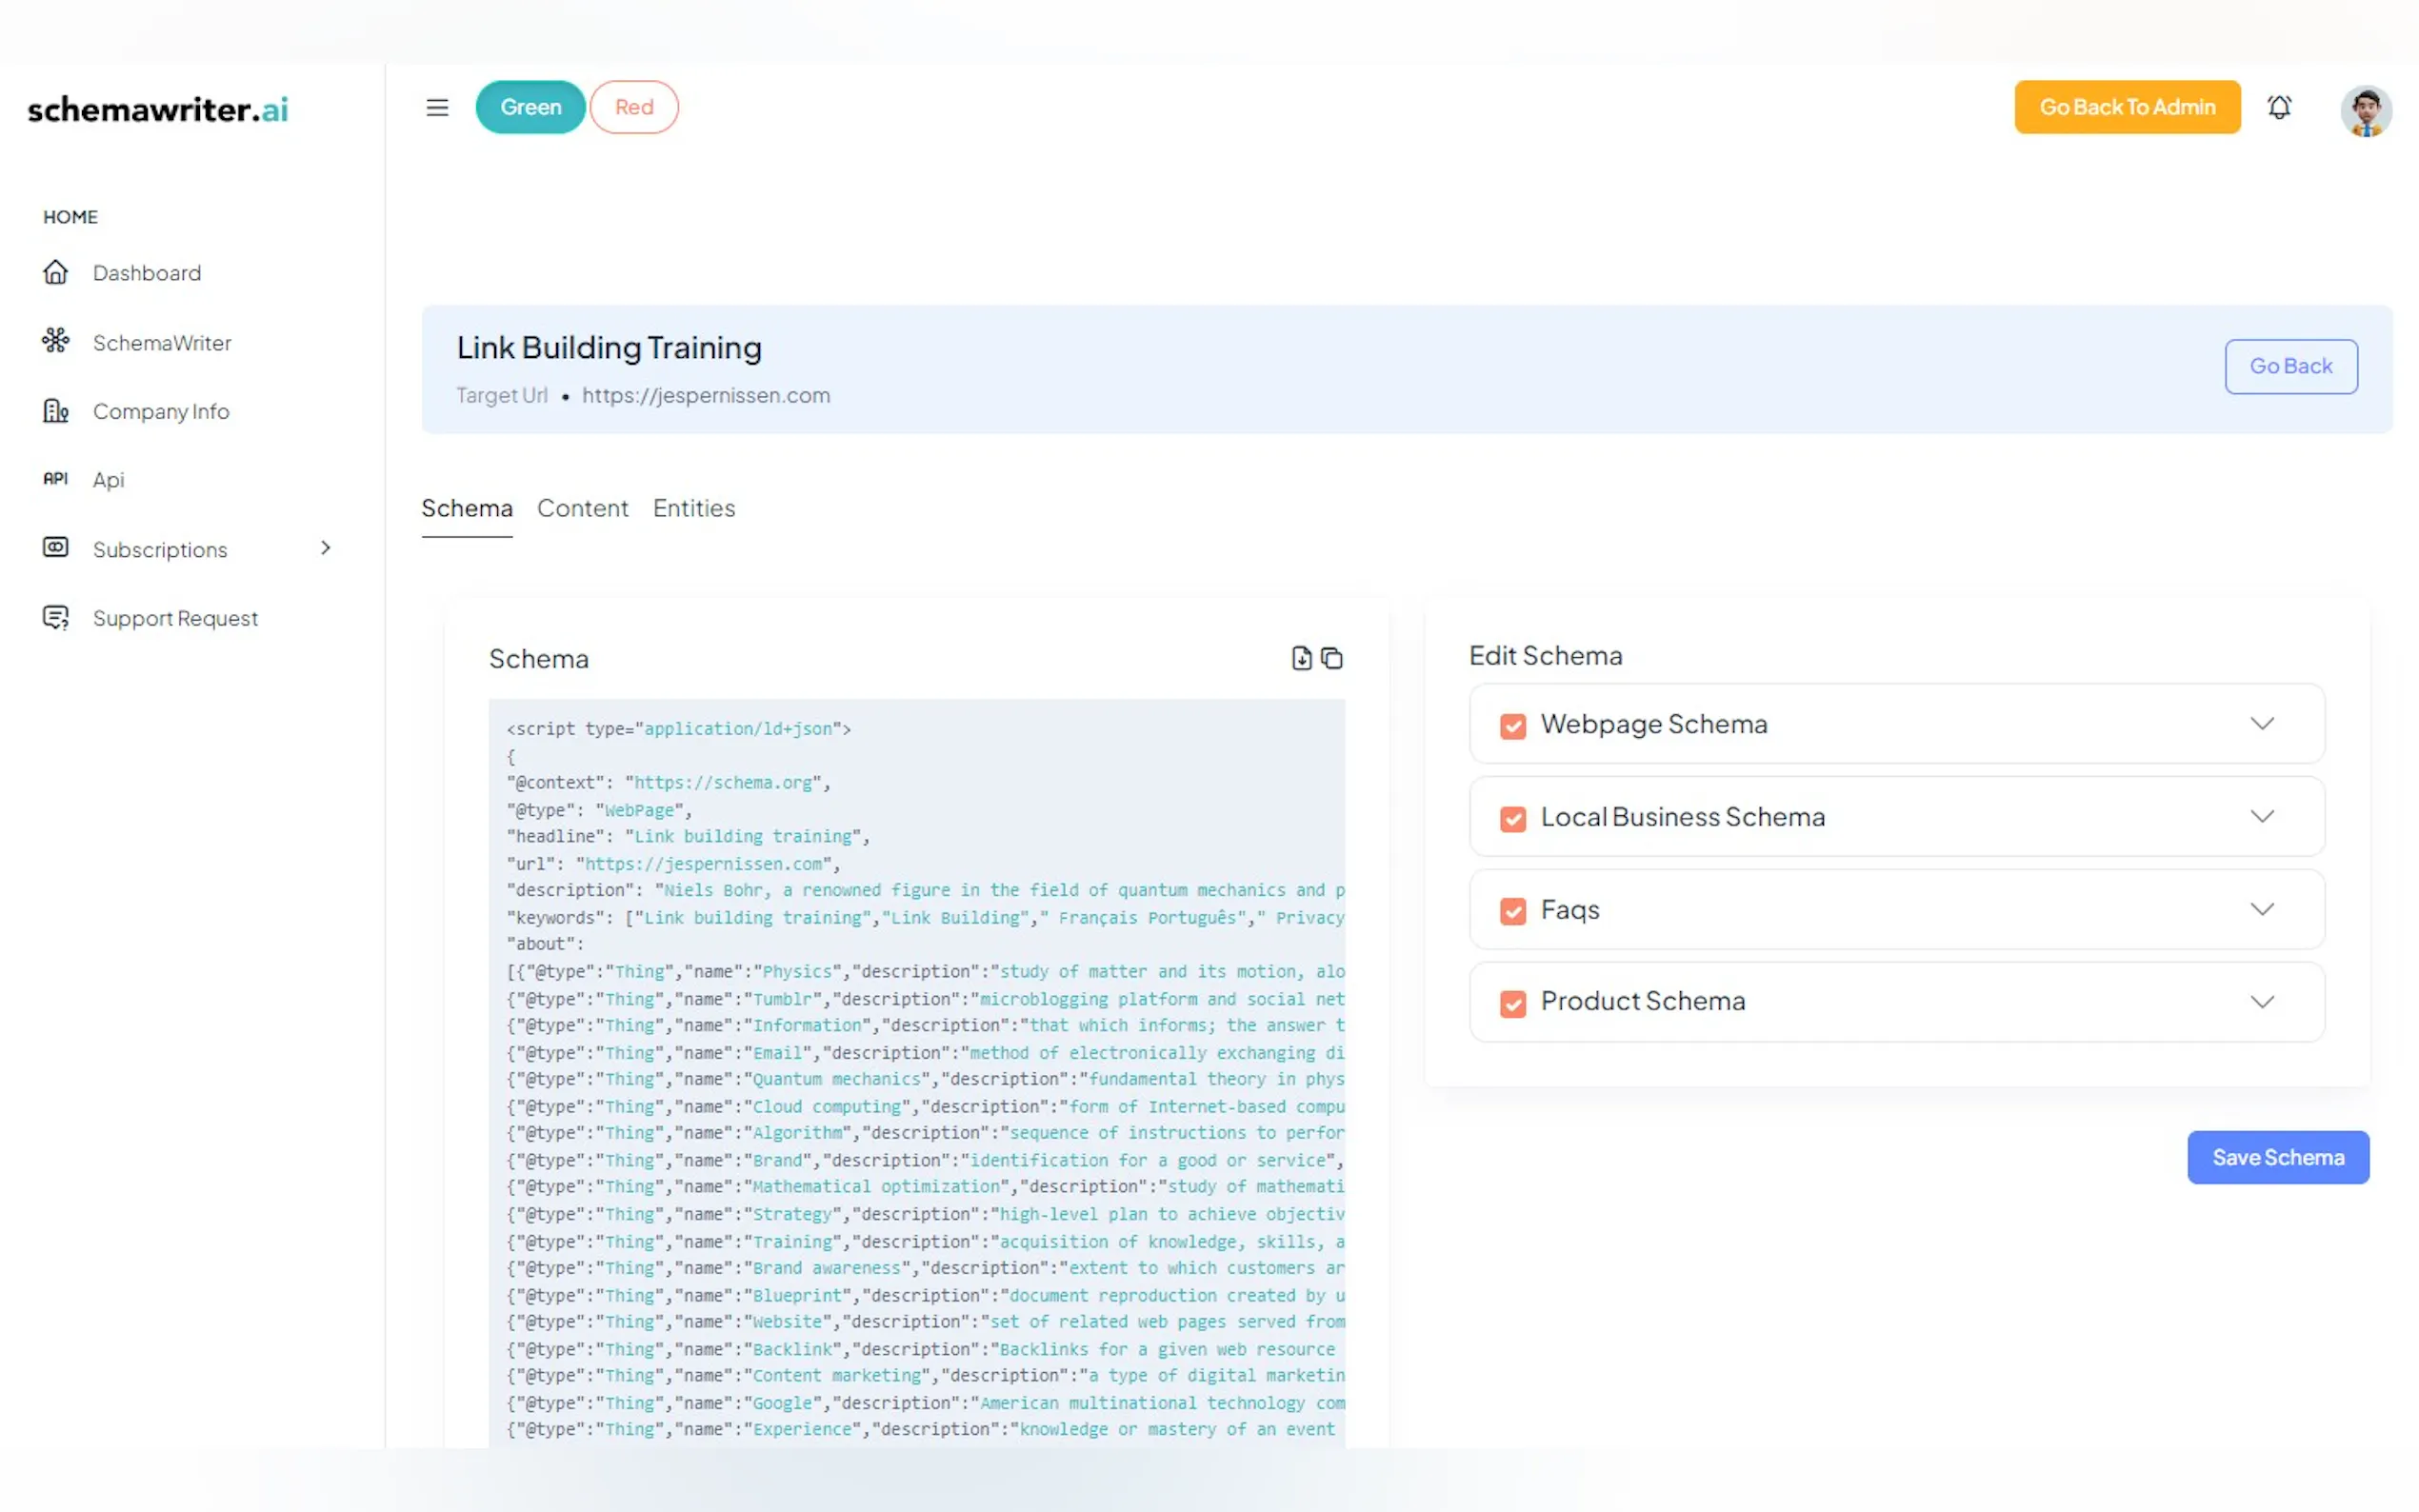
Task: Download the generated schema file
Action: click(1300, 658)
